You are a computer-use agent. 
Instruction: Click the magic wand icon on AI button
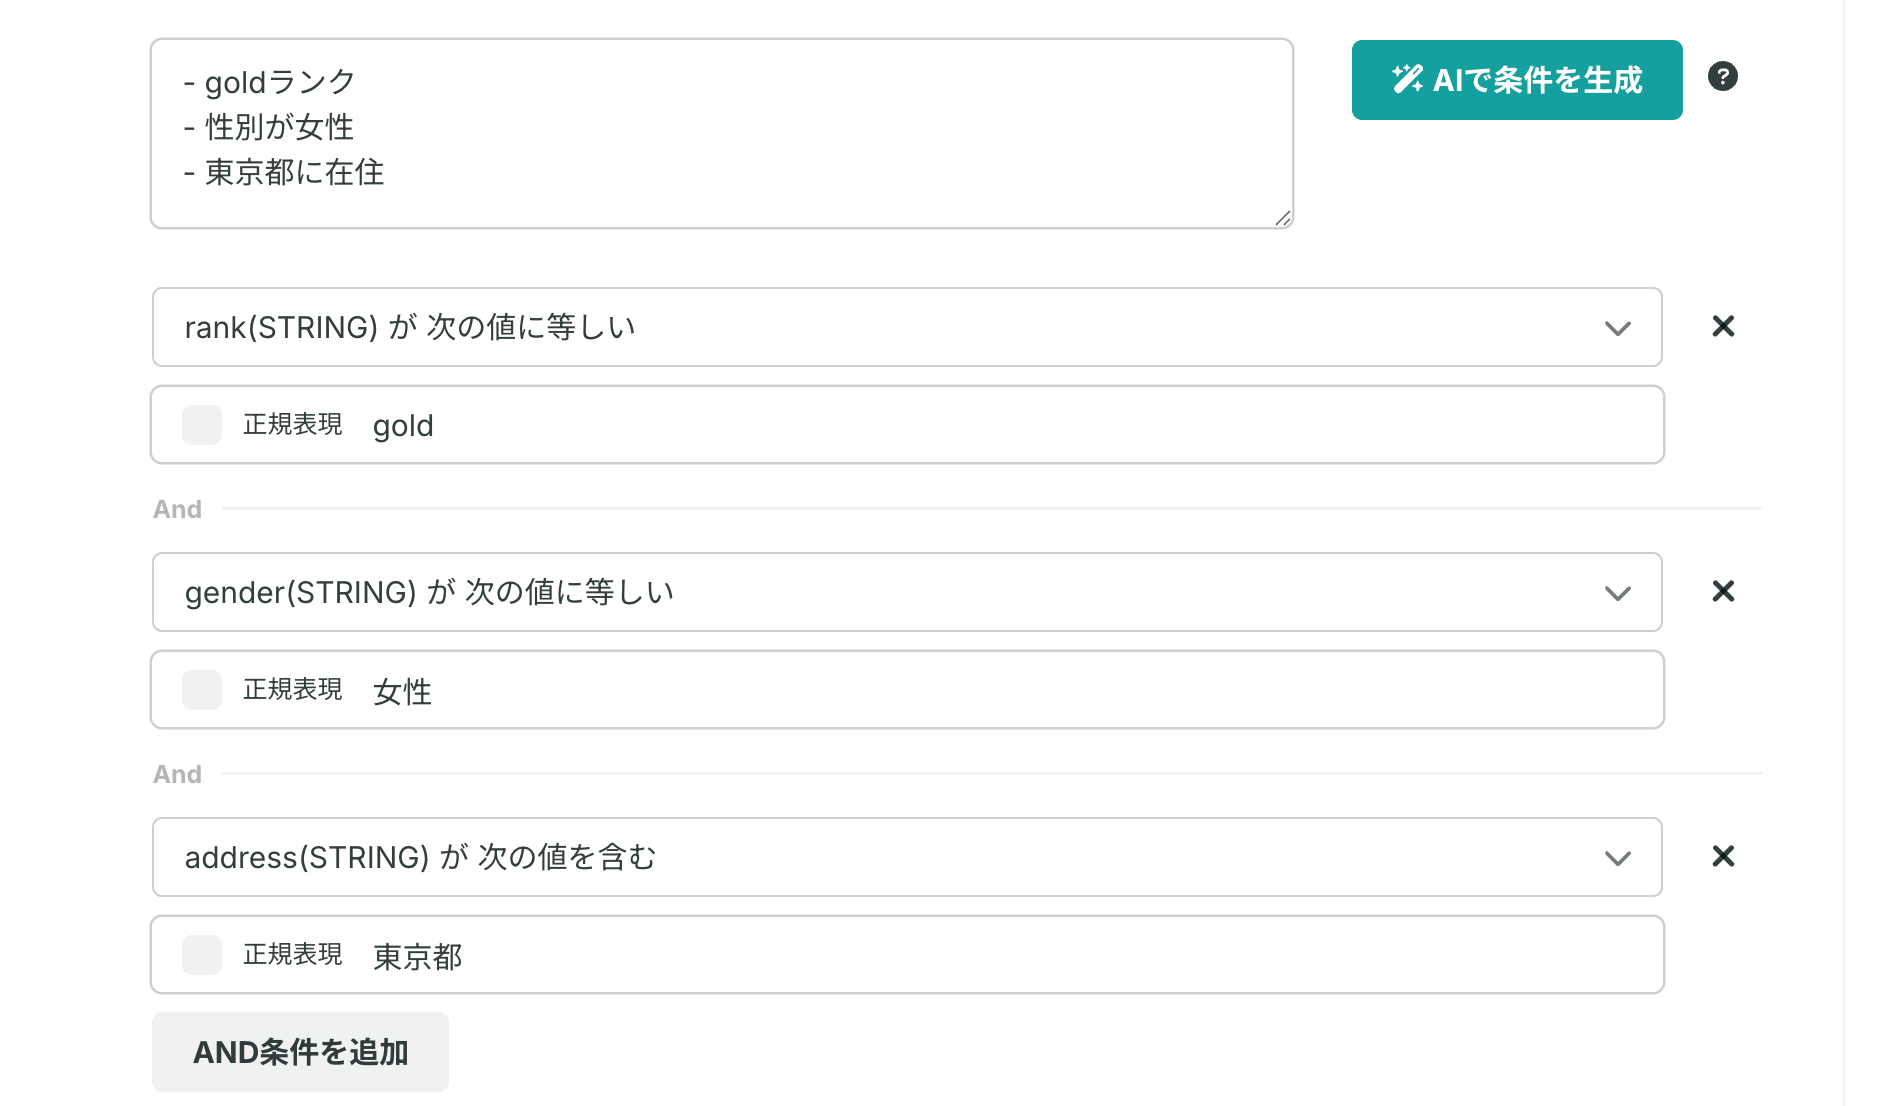pyautogui.click(x=1407, y=79)
